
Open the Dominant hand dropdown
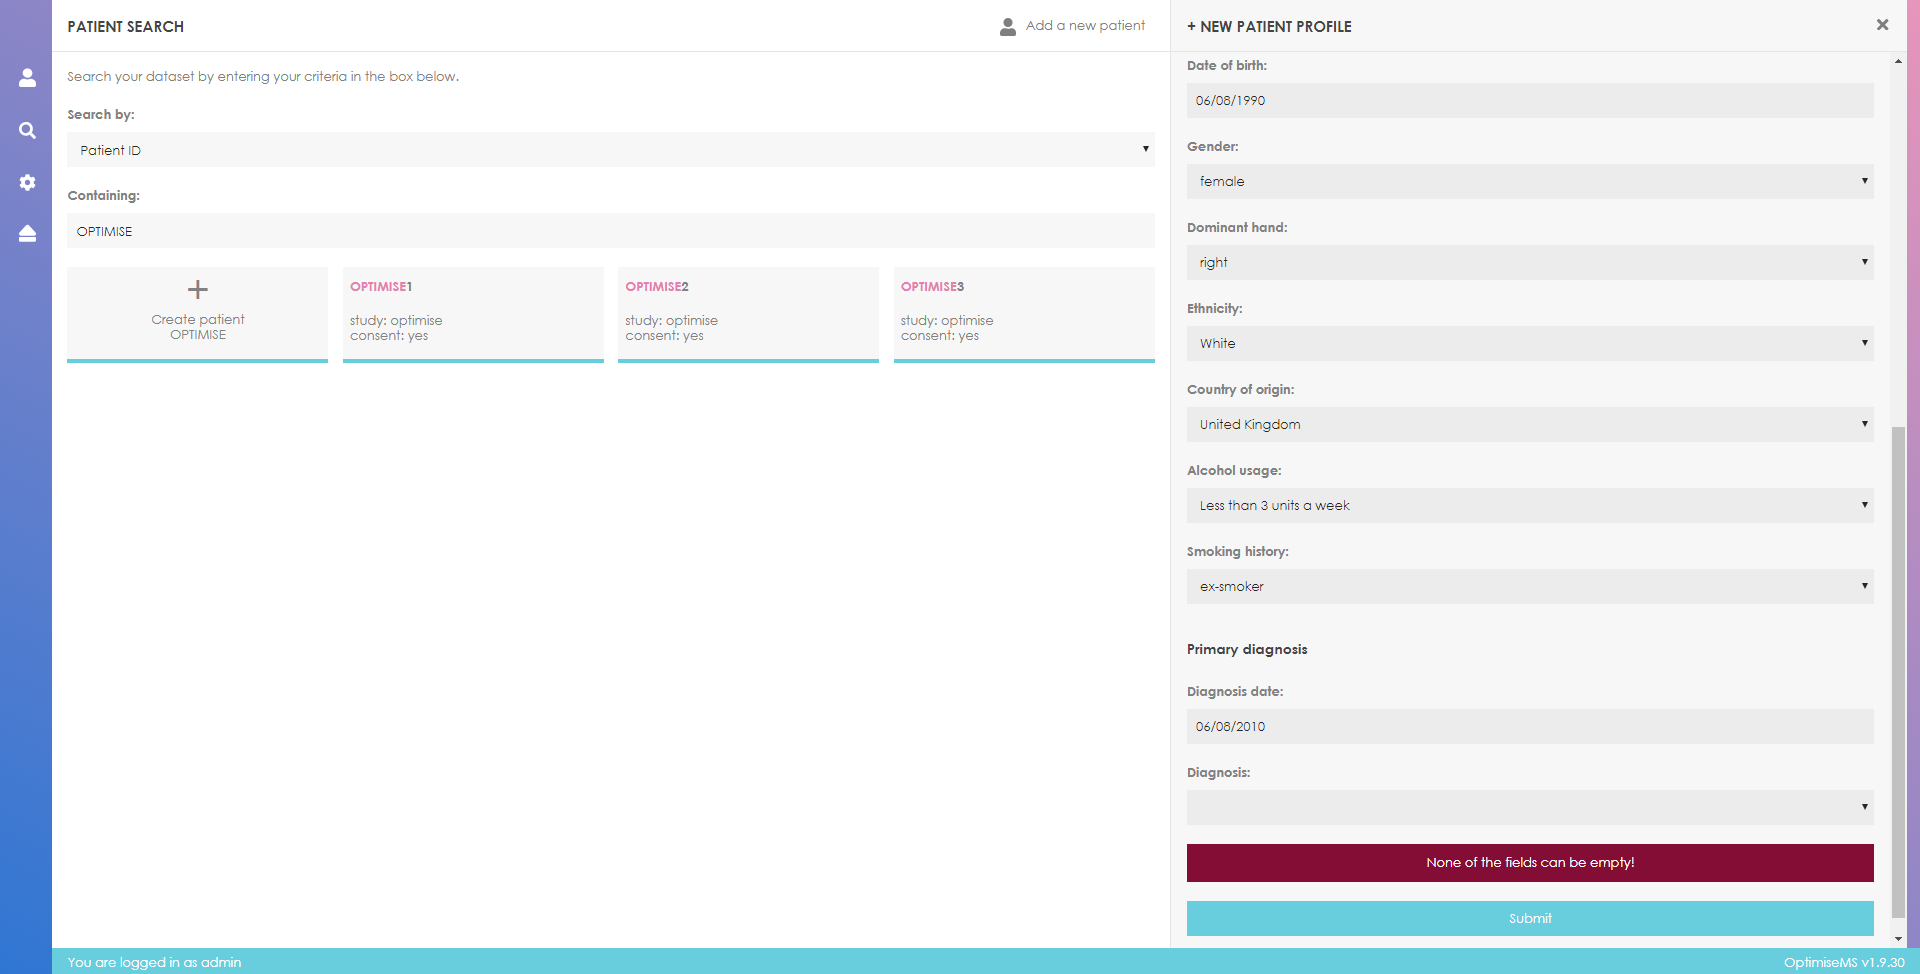click(x=1530, y=263)
